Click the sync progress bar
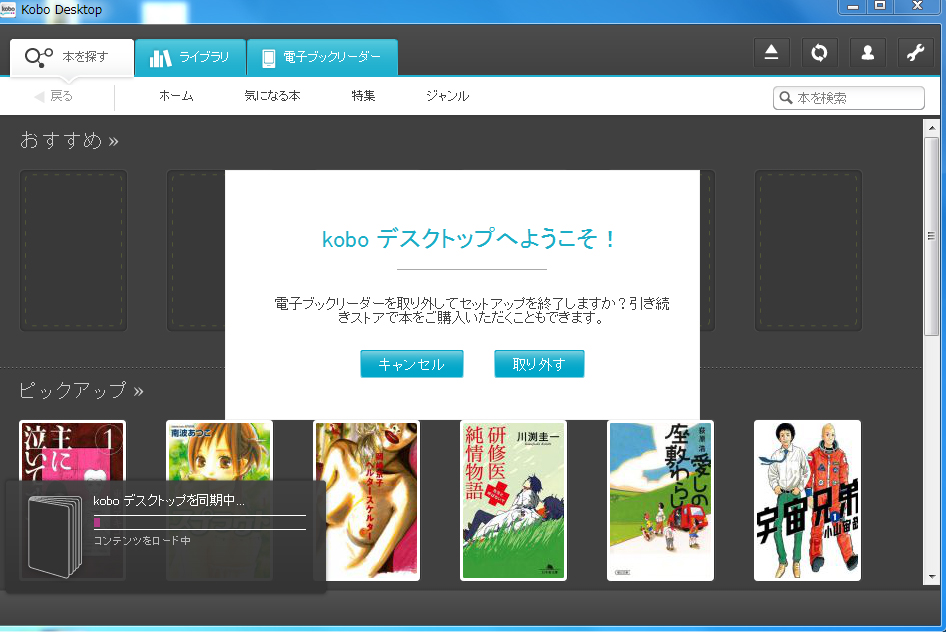The image size is (946, 632). (x=200, y=522)
